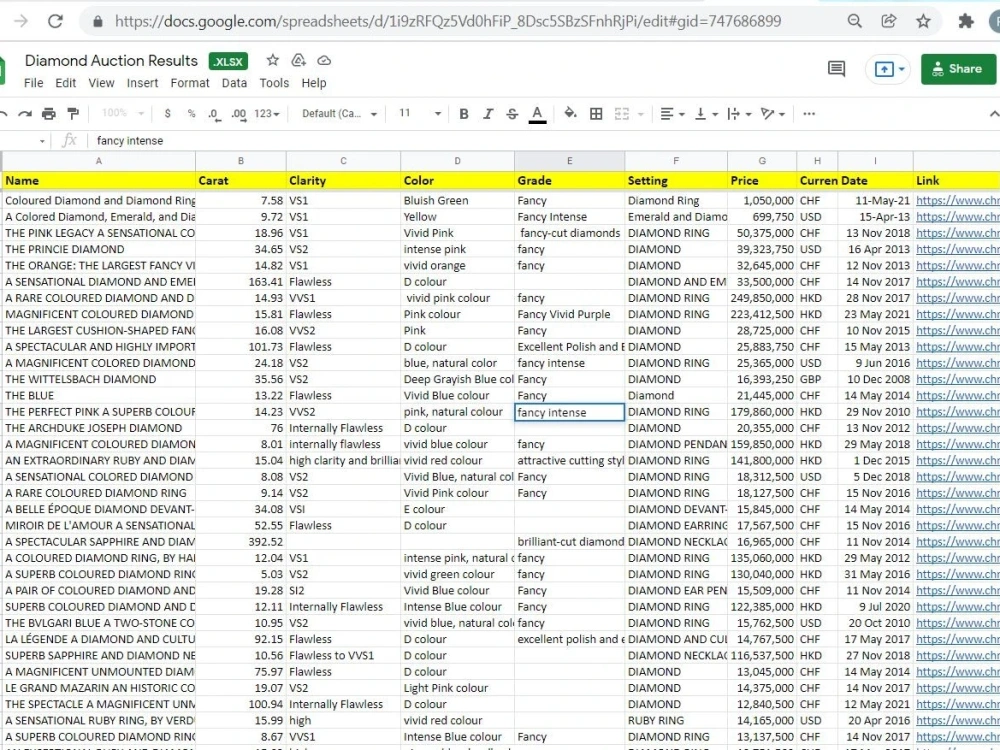1000x750 pixels.
Task: Format as percent with % icon
Action: coord(191,114)
